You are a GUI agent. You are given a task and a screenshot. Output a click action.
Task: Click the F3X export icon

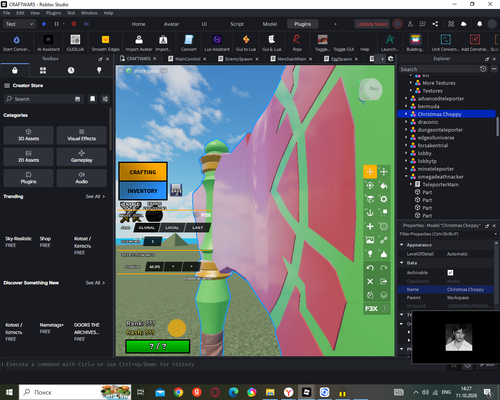pos(384,282)
